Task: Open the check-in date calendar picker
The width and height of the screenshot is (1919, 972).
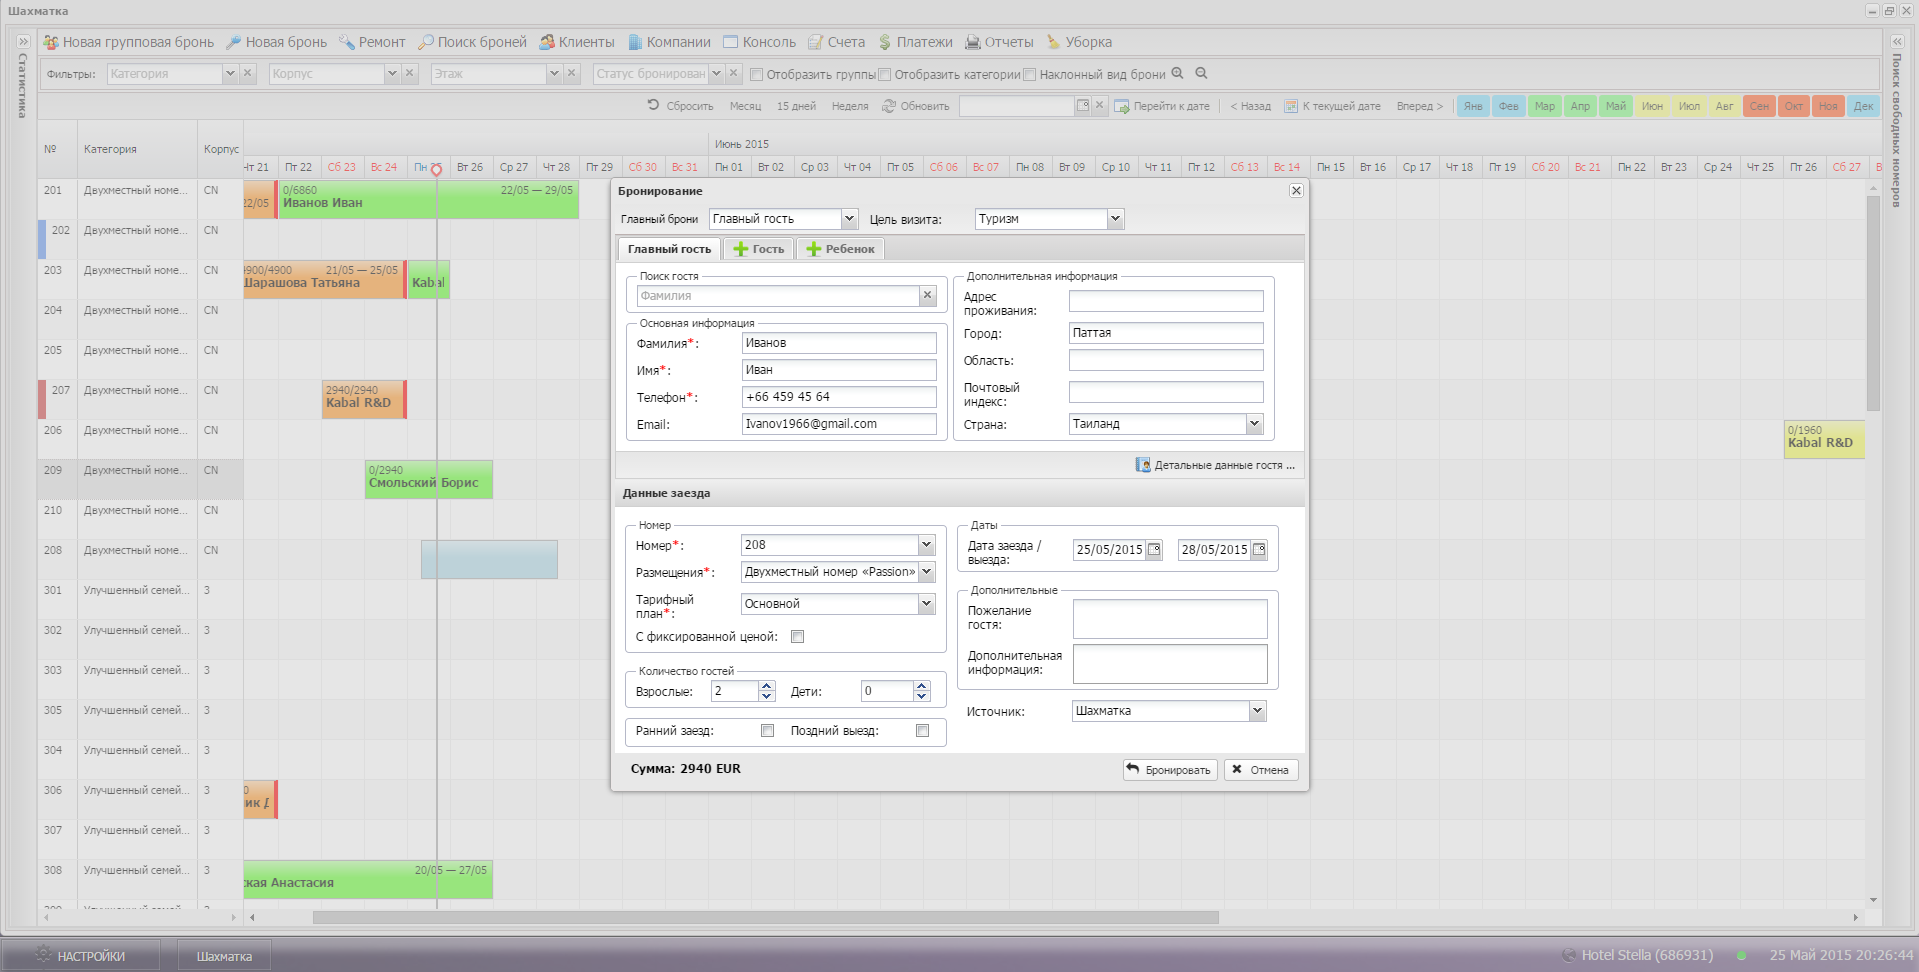Action: pos(1154,549)
